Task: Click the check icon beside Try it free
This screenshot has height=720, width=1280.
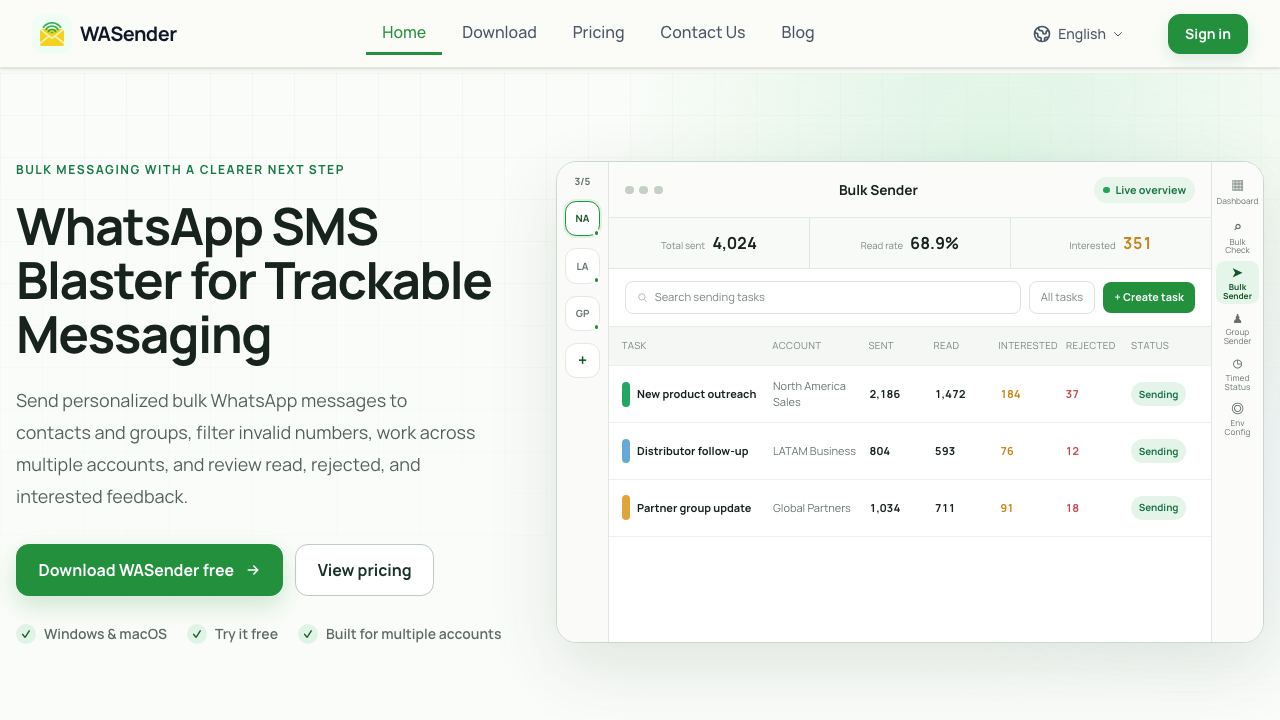Action: click(196, 634)
